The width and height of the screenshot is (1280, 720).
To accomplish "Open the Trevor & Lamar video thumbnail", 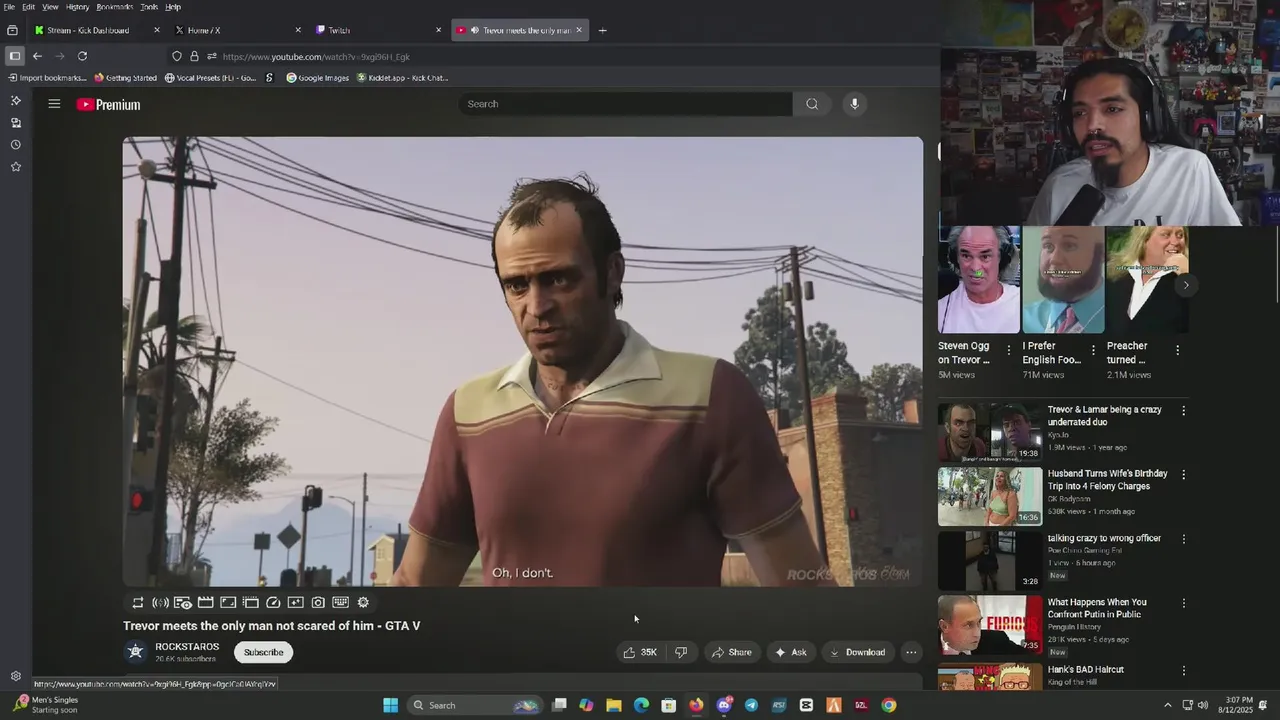I will coord(990,432).
